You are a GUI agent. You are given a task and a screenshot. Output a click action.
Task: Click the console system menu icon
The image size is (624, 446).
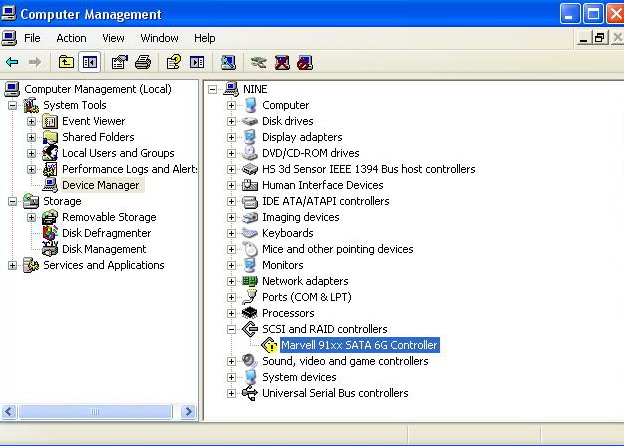pyautogui.click(x=9, y=38)
